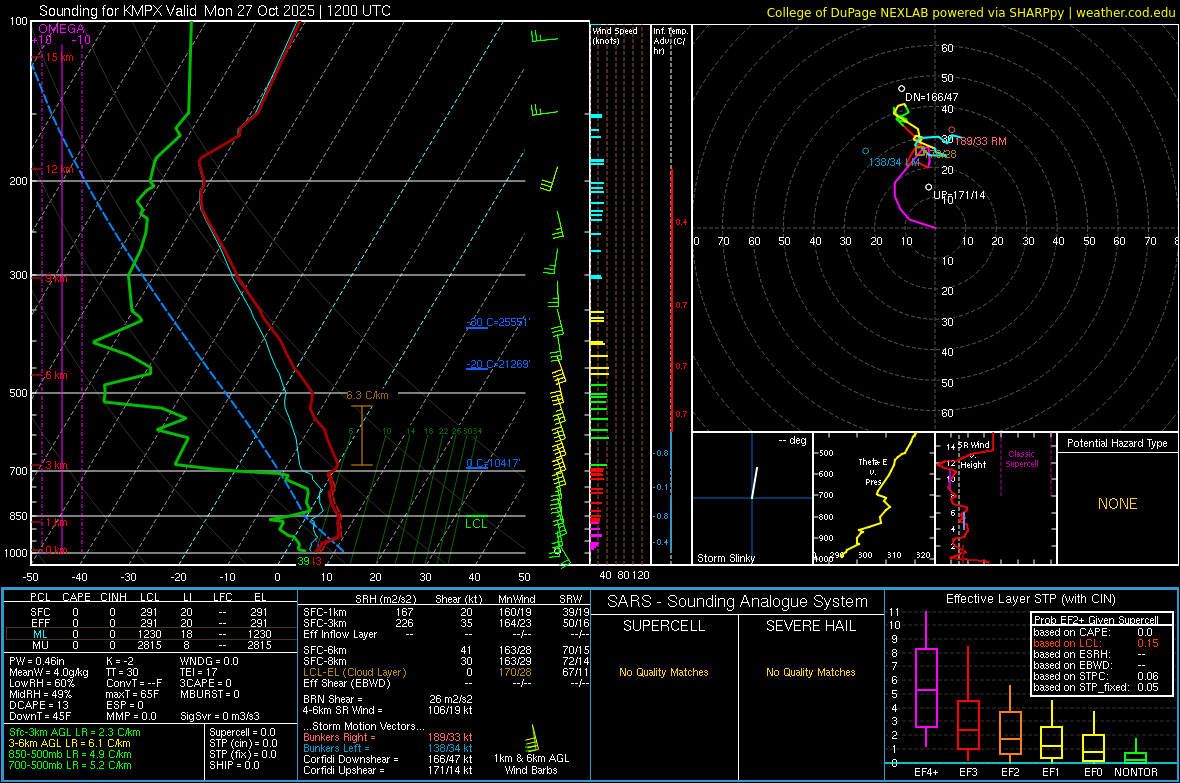
Task: Click the Classic Supercell marker label
Action: (1021, 459)
